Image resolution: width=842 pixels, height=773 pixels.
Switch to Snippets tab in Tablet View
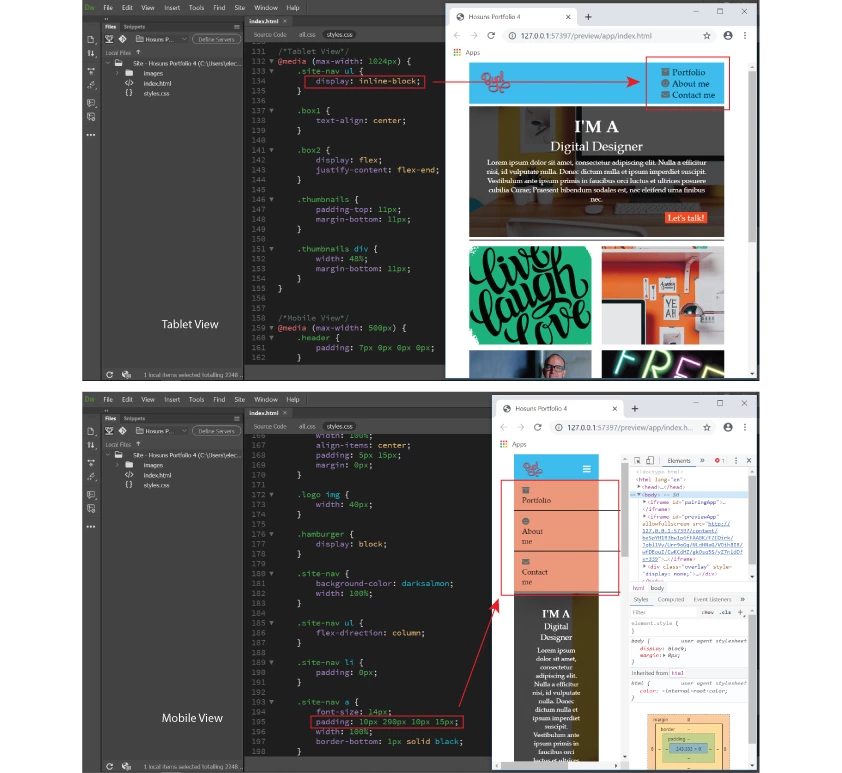coord(134,27)
